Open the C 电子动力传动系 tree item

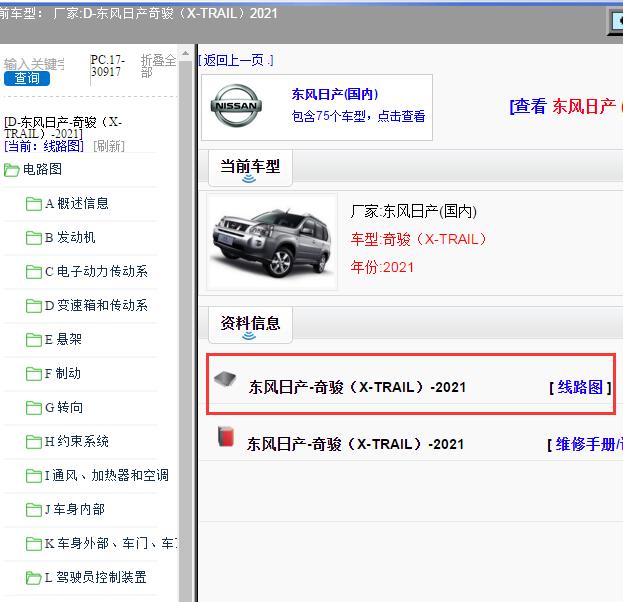click(x=96, y=271)
